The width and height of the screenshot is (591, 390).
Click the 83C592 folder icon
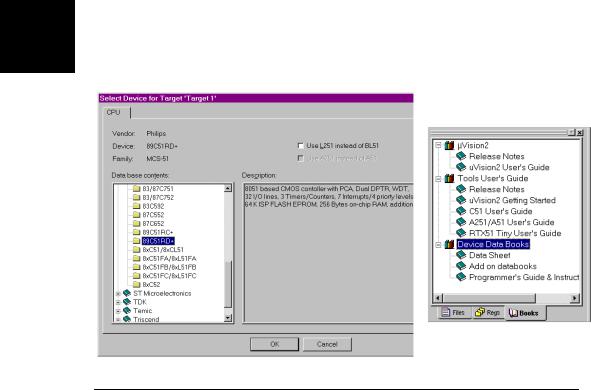click(136, 206)
